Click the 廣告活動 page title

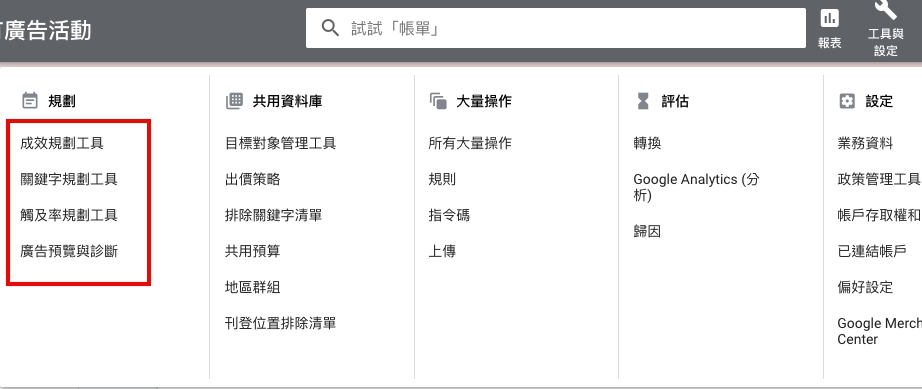click(46, 30)
